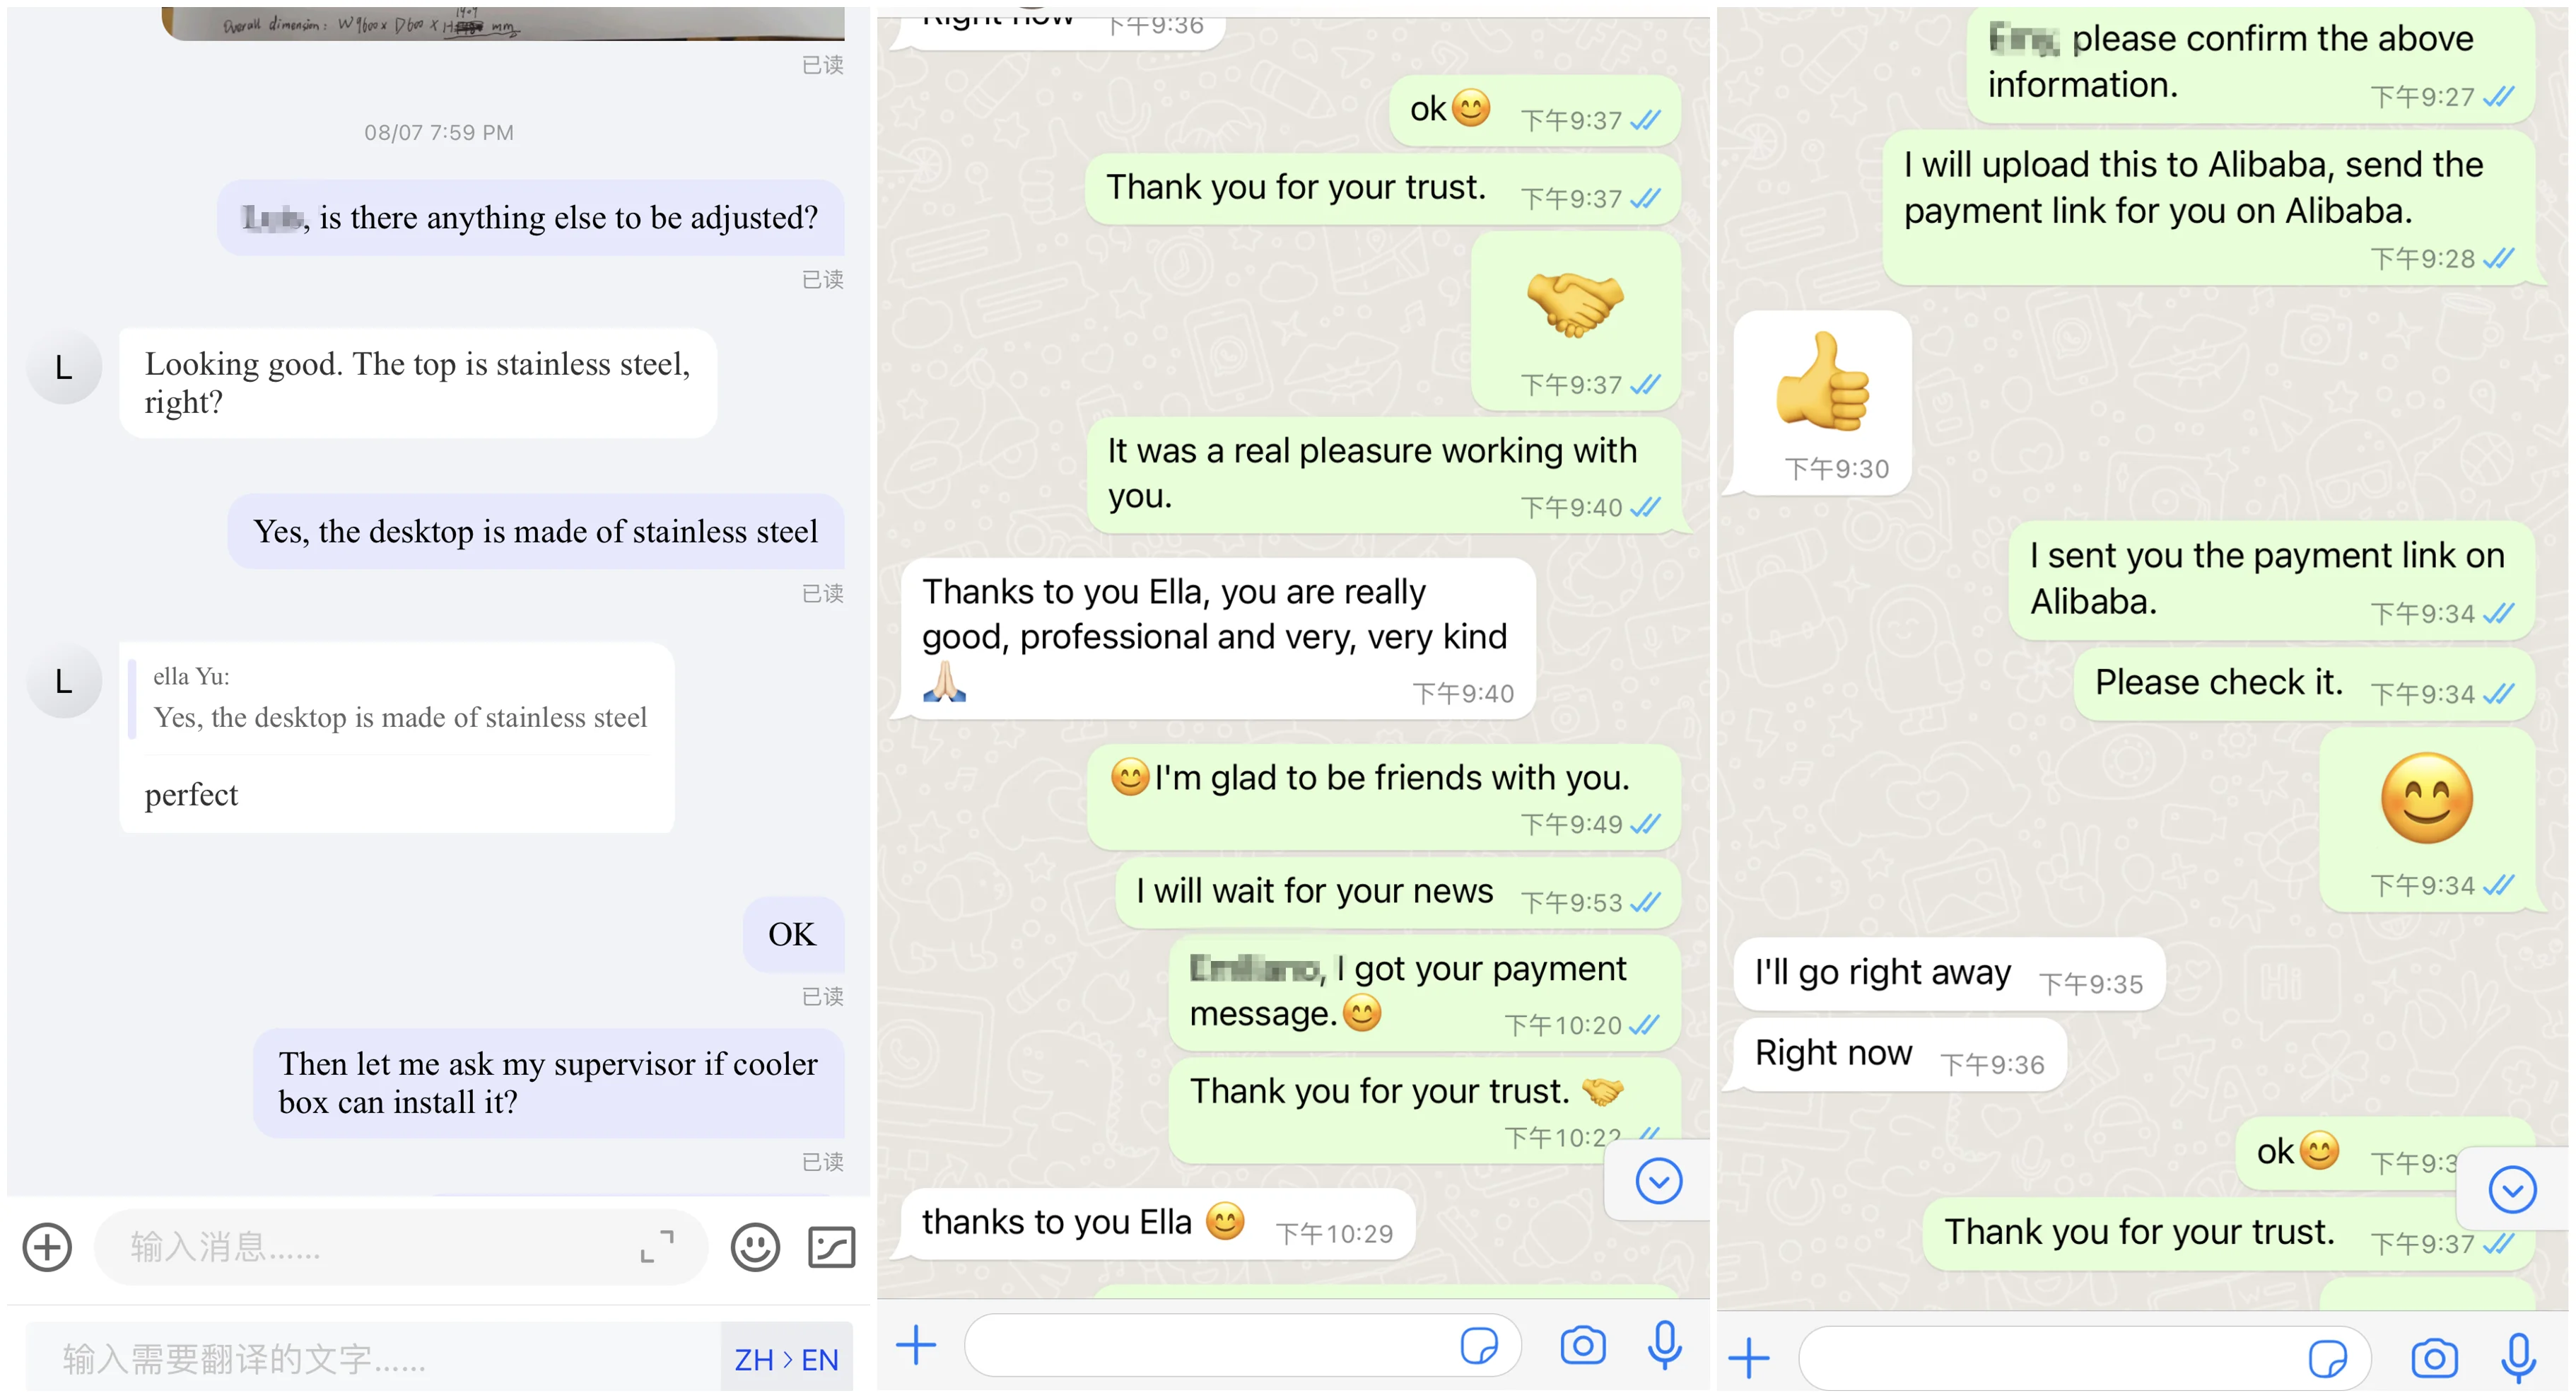Tap the blue plus in right chat

pos(1749,1358)
